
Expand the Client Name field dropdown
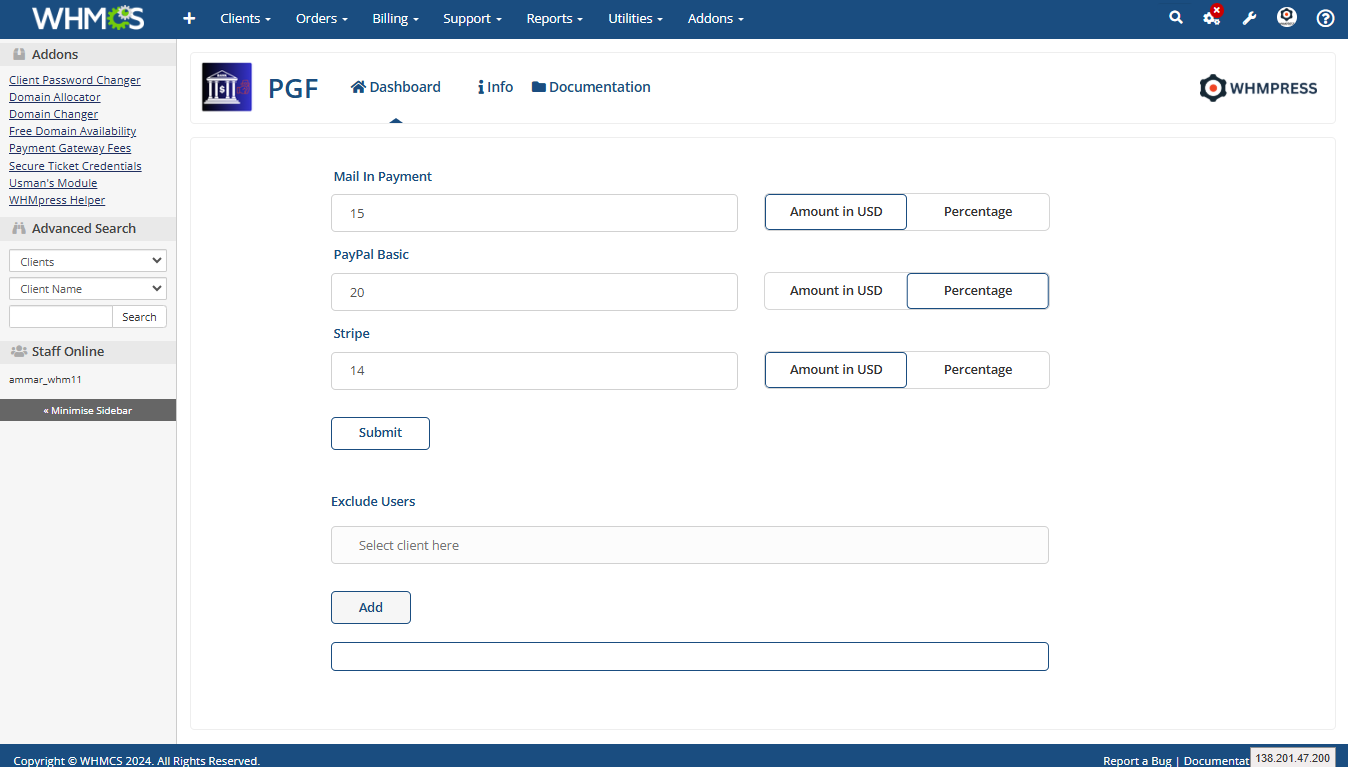click(x=88, y=289)
